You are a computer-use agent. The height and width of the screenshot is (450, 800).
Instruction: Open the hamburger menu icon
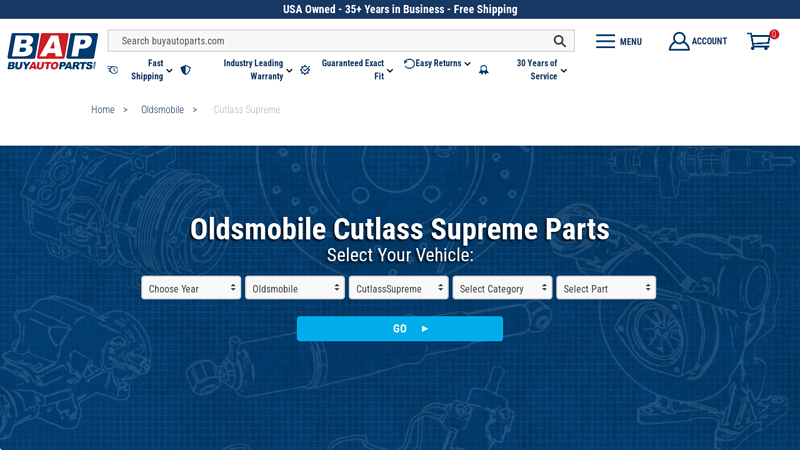(605, 41)
